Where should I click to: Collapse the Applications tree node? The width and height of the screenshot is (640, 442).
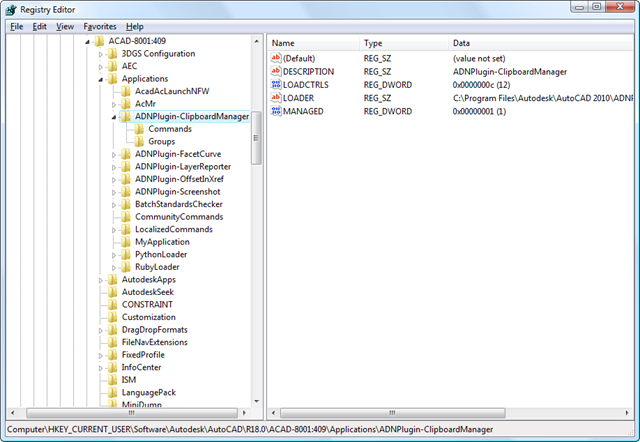(100, 79)
